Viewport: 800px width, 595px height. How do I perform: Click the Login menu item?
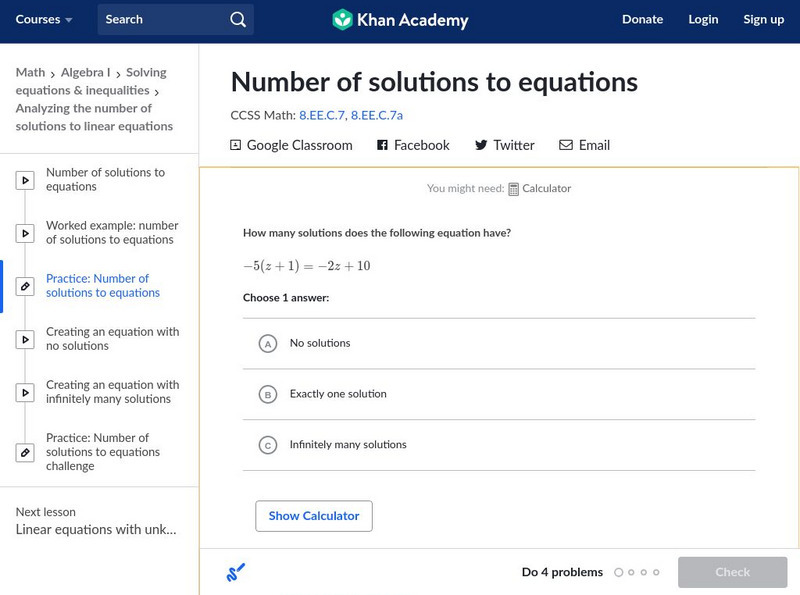[x=703, y=20]
